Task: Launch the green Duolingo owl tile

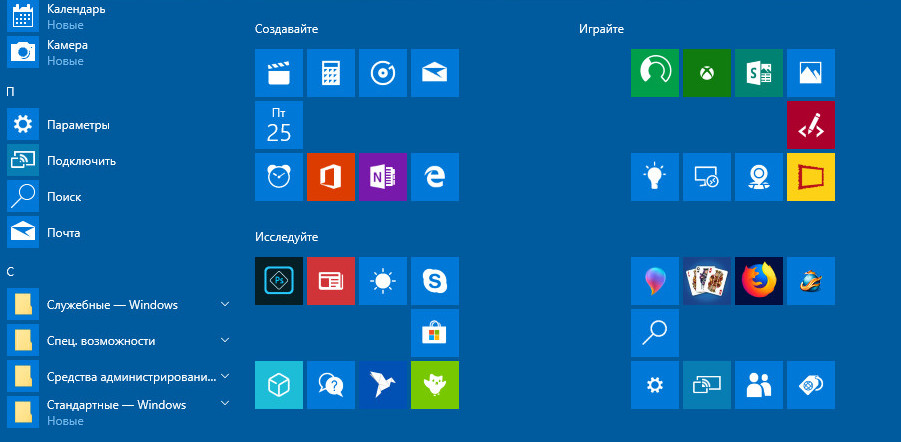Action: (435, 385)
